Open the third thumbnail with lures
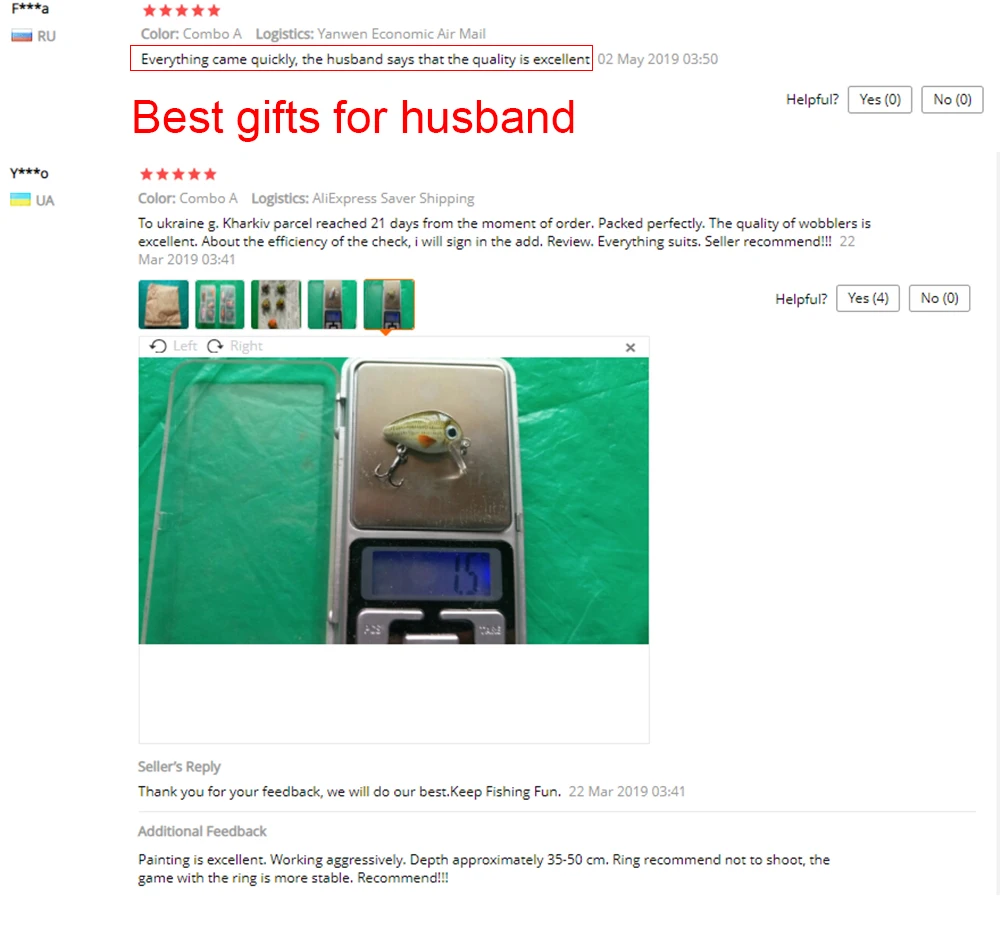1000x932 pixels. (276, 304)
